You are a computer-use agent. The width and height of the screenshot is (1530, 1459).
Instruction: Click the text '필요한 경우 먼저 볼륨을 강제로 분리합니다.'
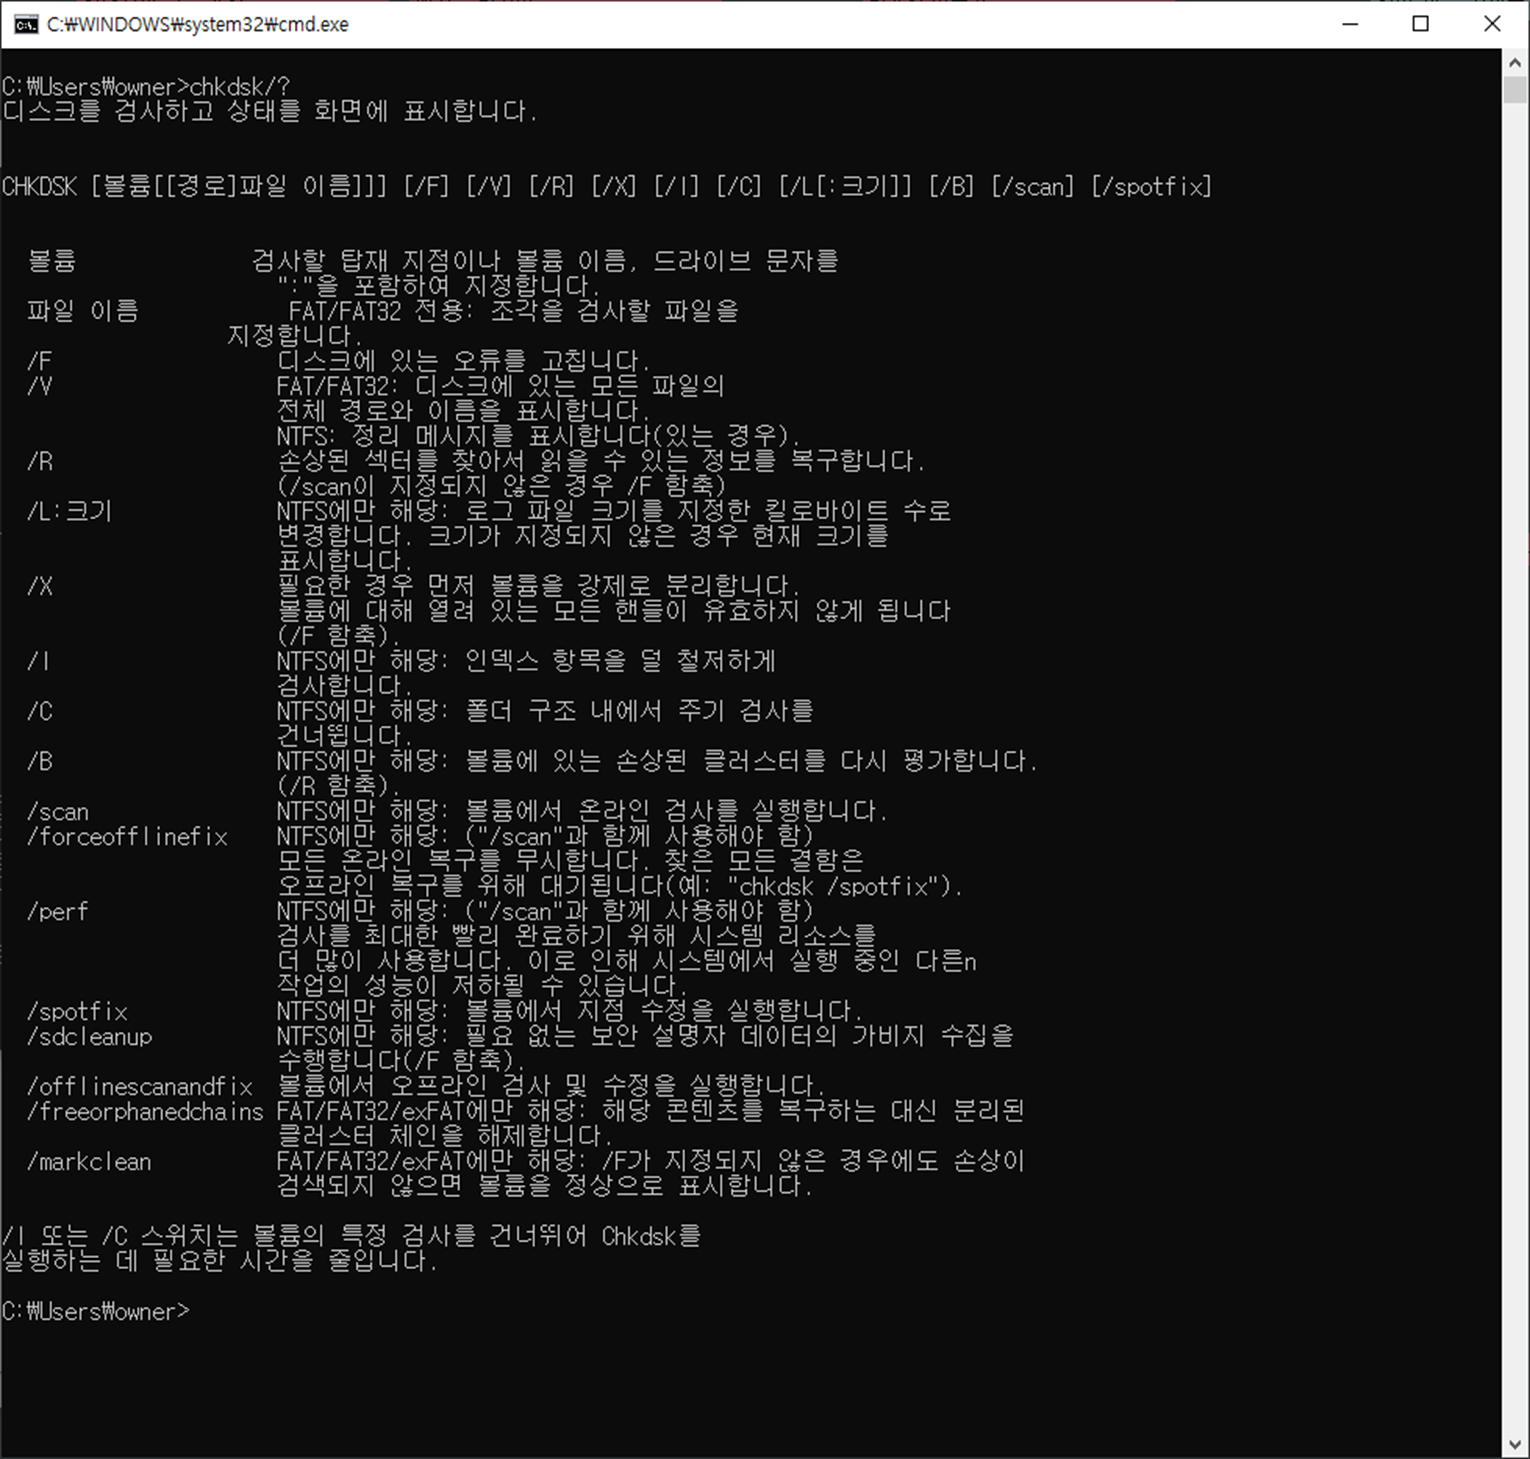tap(539, 586)
